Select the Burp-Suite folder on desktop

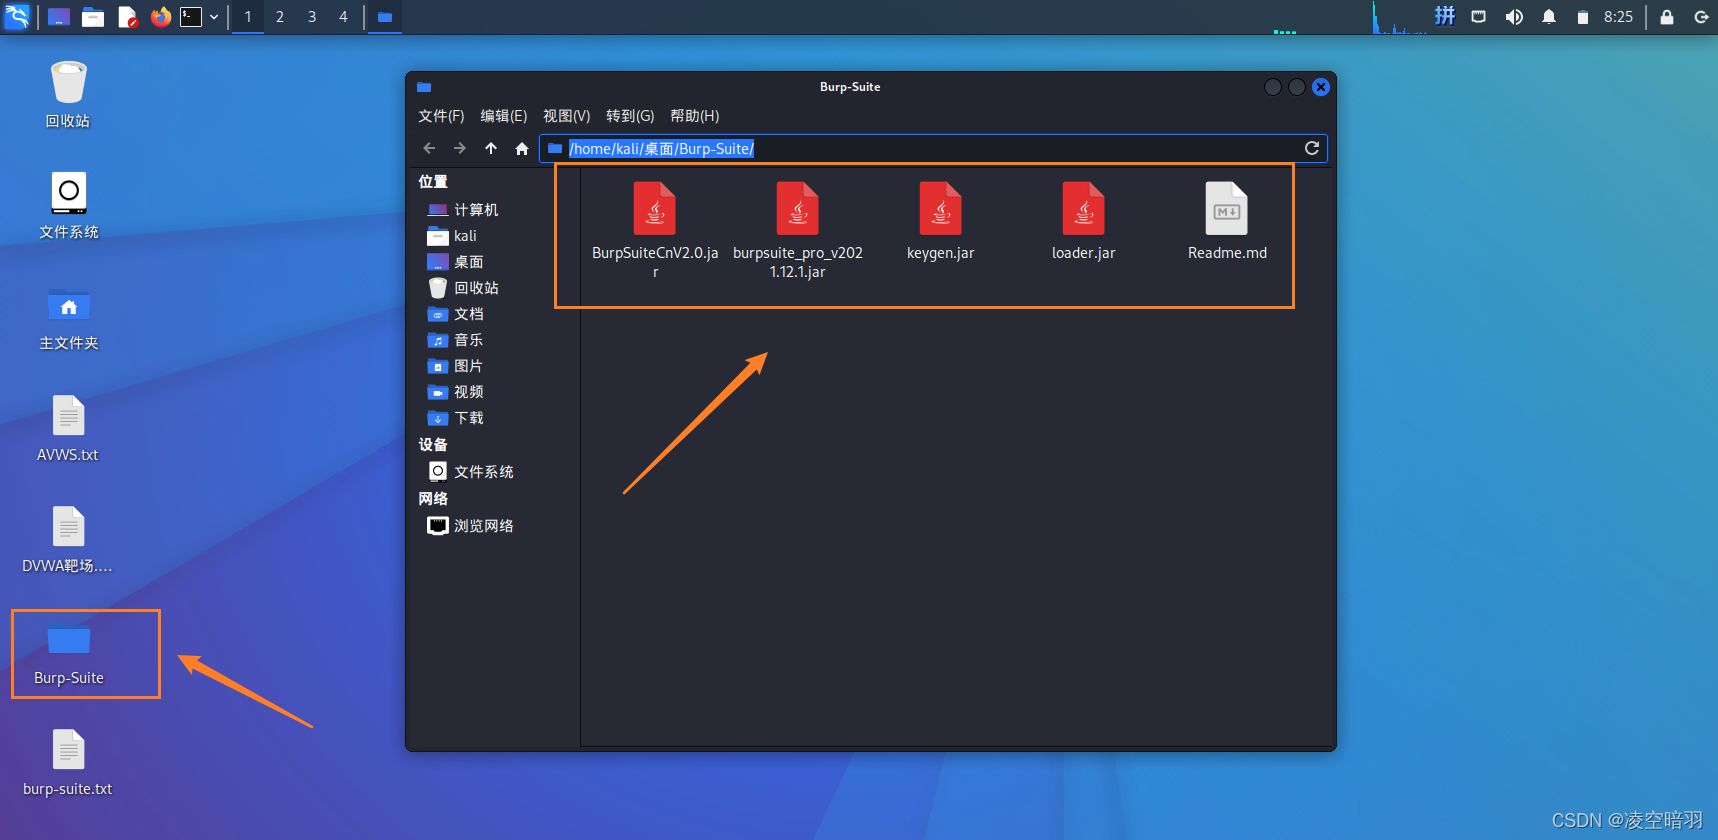click(x=68, y=654)
